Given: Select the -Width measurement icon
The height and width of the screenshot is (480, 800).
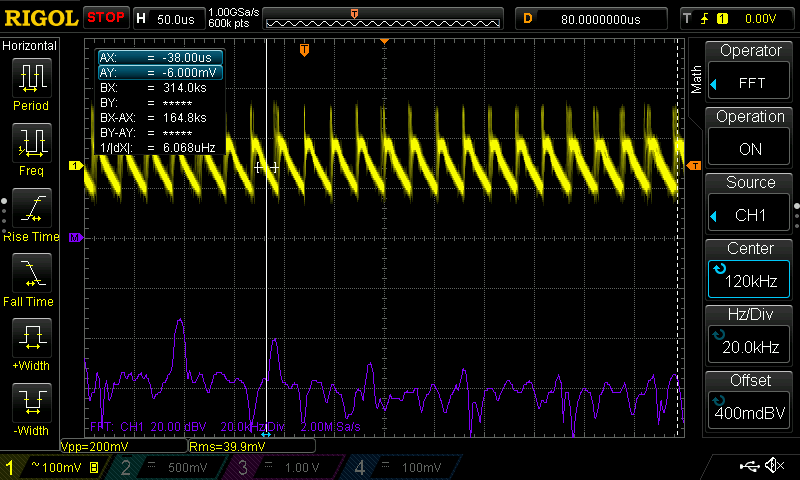Looking at the screenshot, I should tap(32, 403).
